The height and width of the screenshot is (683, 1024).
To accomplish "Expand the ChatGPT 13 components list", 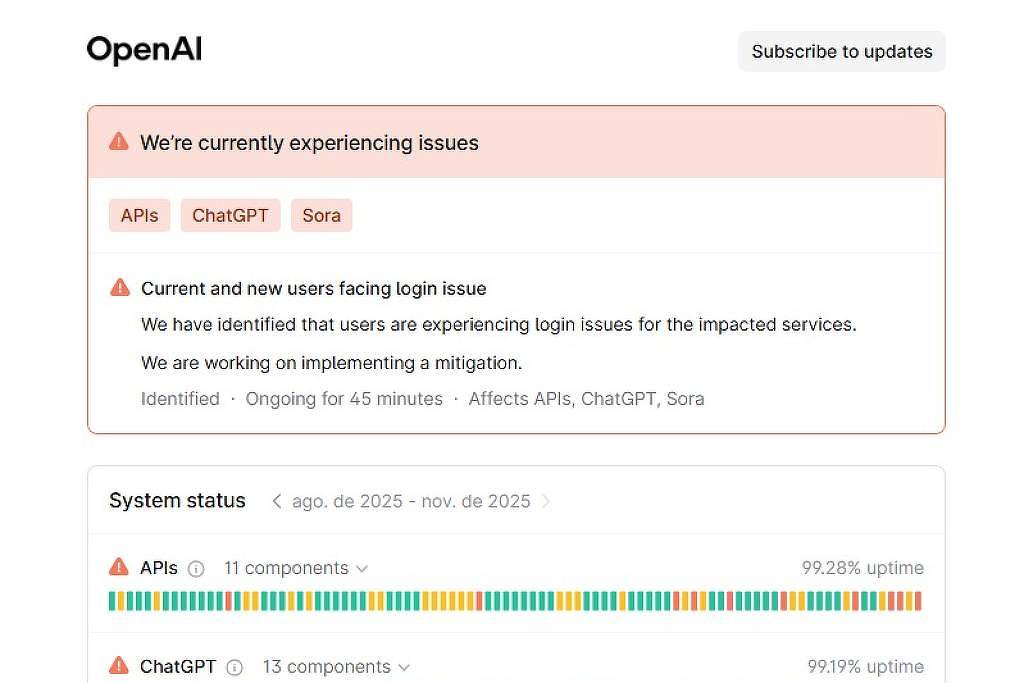I will pyautogui.click(x=336, y=667).
